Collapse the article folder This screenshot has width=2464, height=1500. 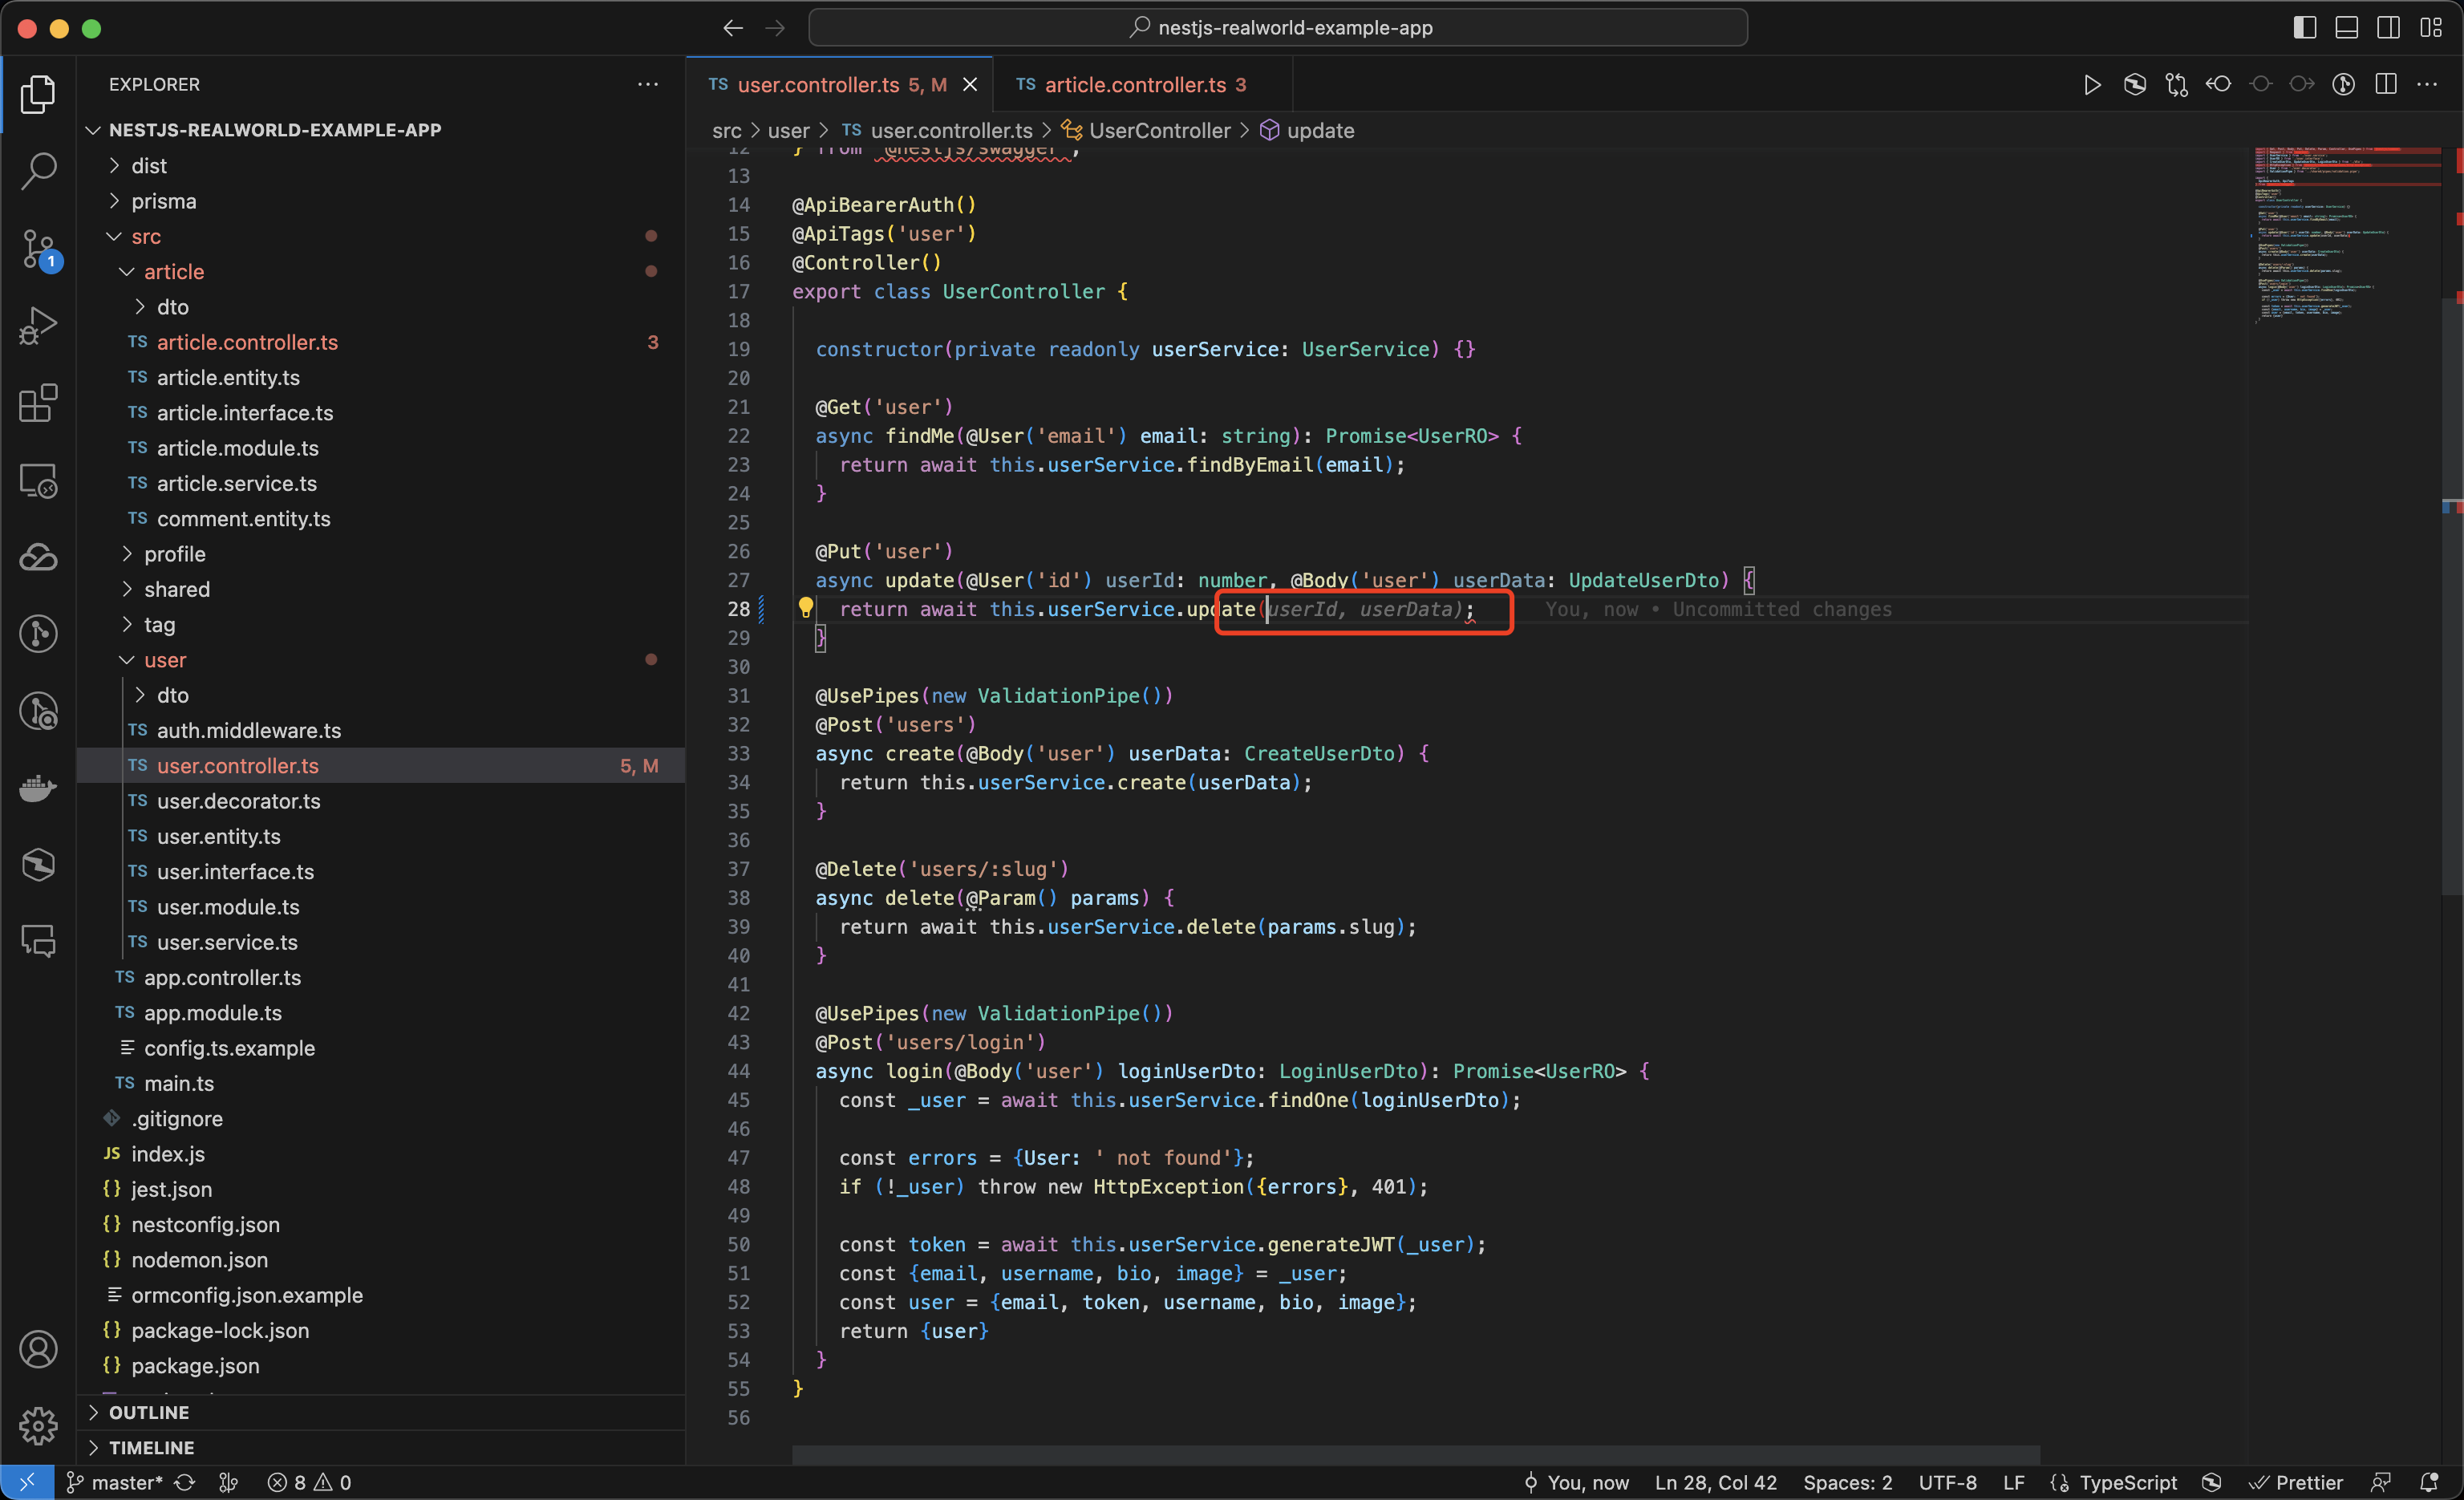tap(173, 272)
